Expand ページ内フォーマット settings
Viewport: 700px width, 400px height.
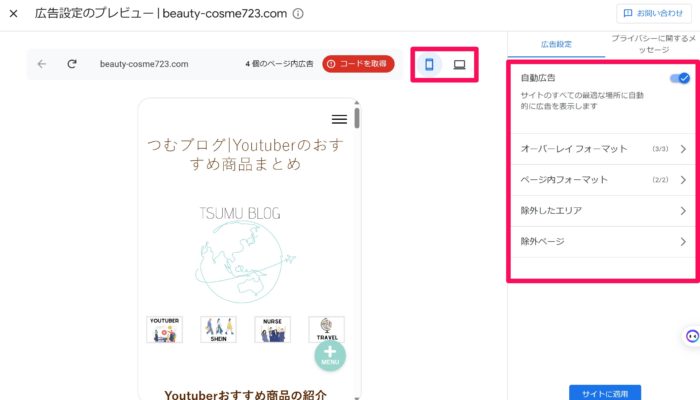pyautogui.click(x=602, y=180)
